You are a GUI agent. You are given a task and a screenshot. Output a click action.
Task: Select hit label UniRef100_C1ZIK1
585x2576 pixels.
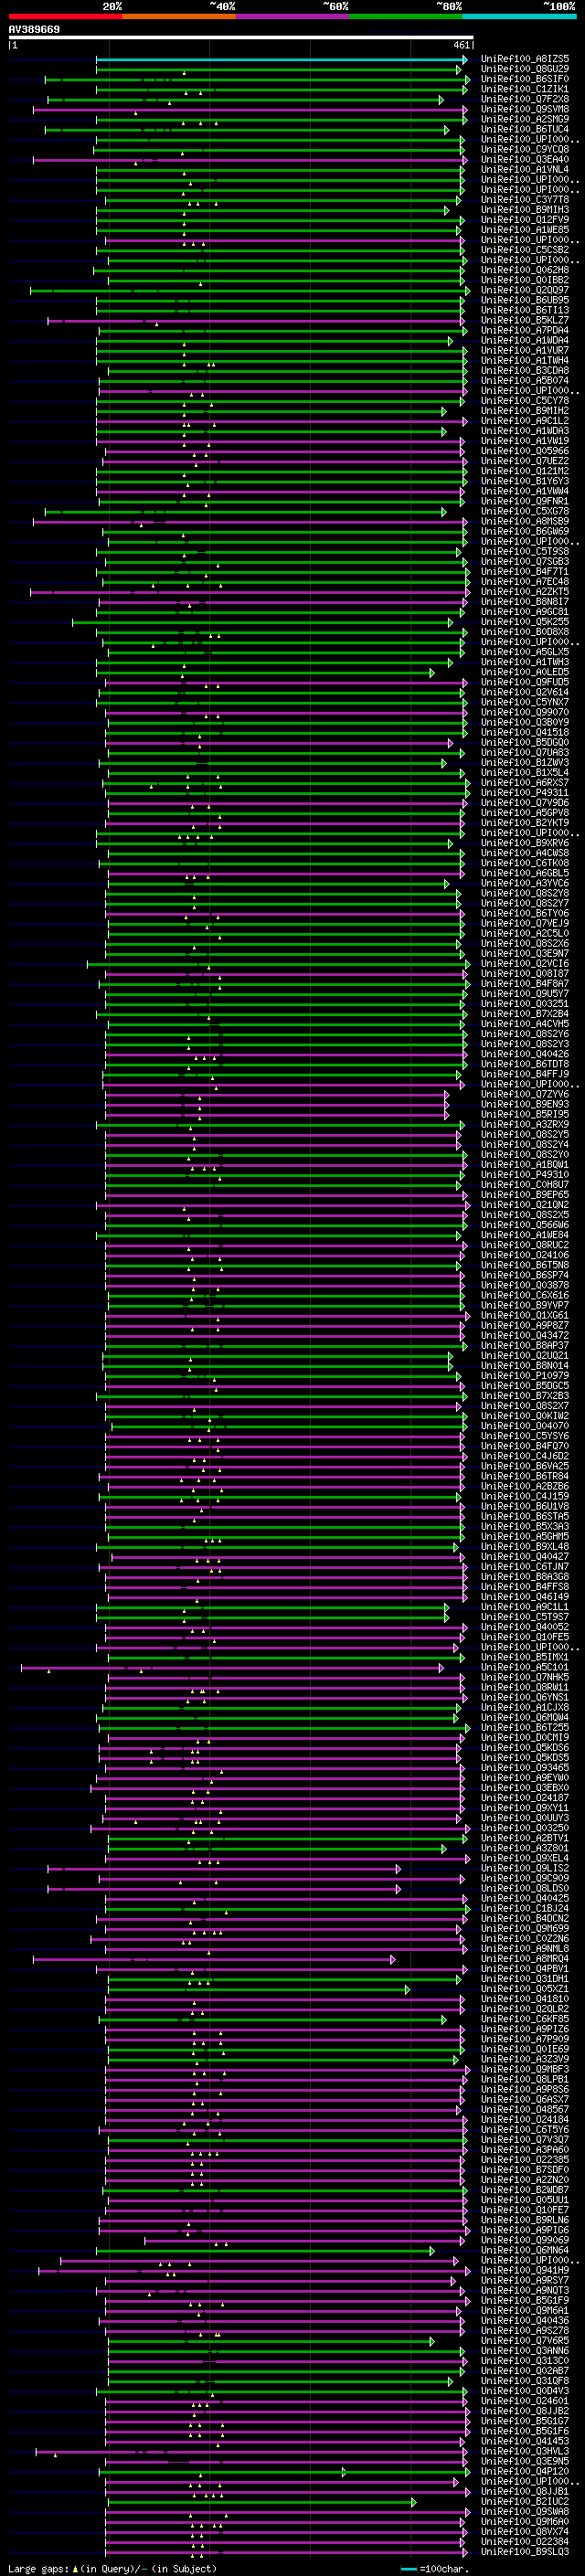point(525,90)
